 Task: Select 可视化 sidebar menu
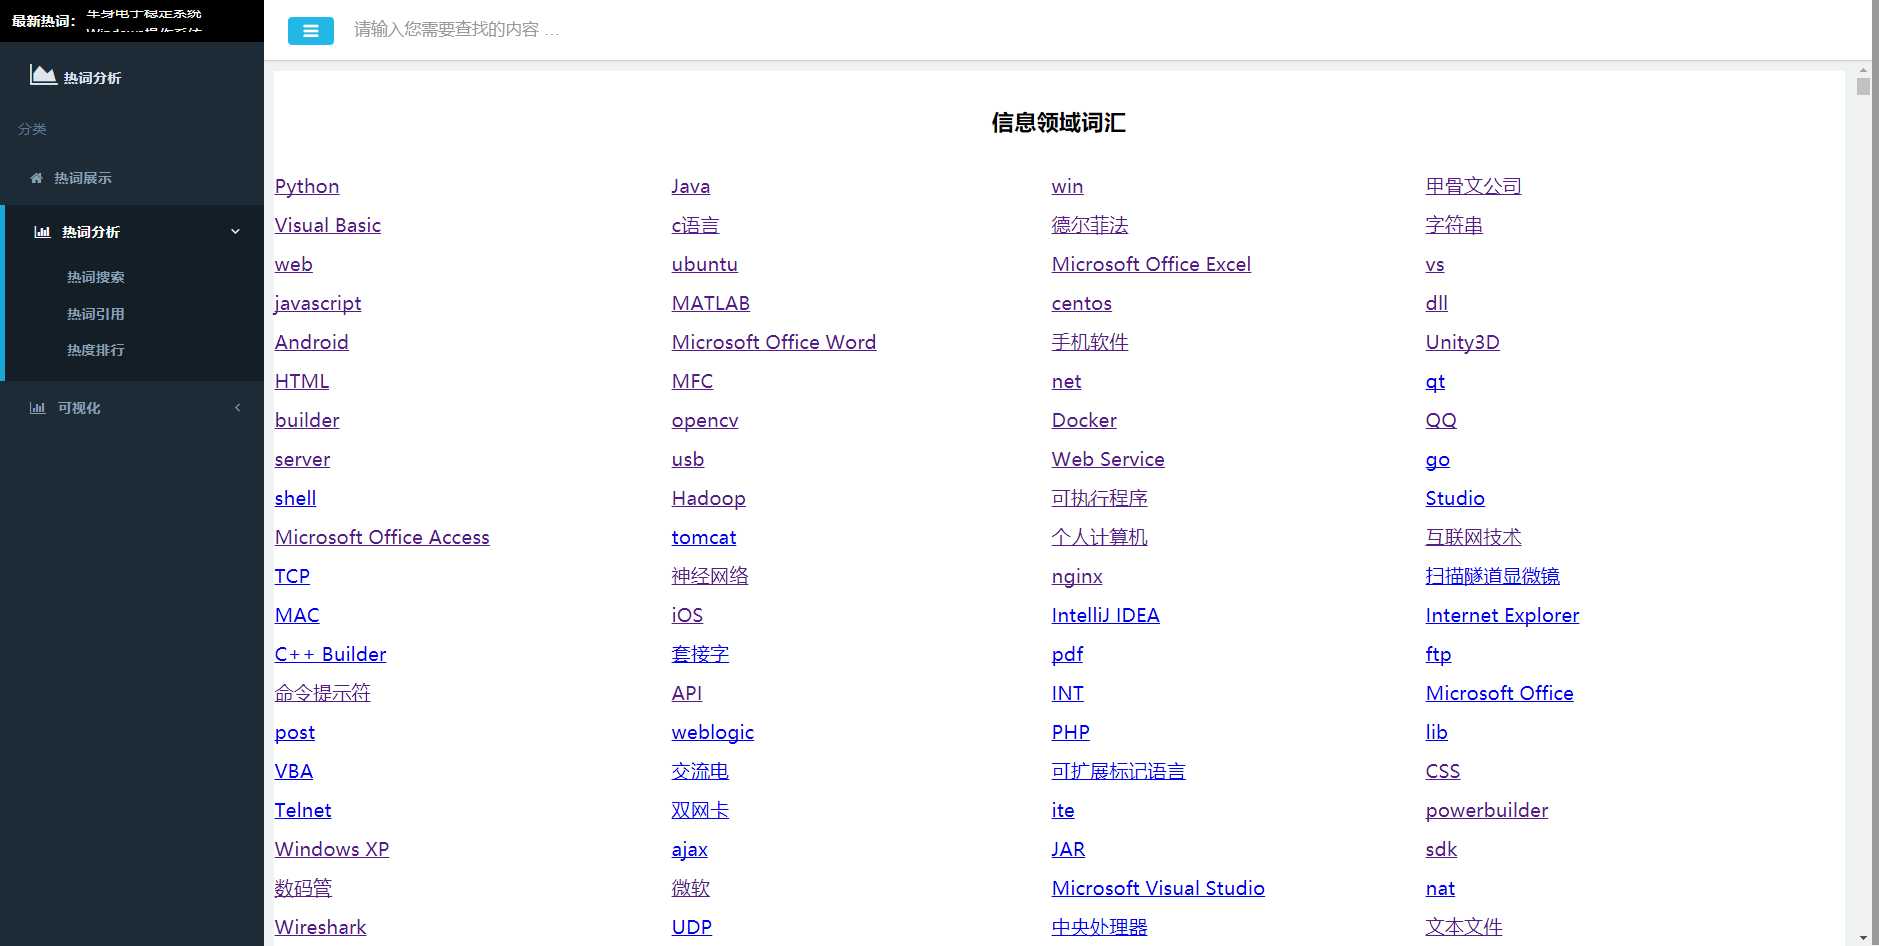[x=79, y=408]
